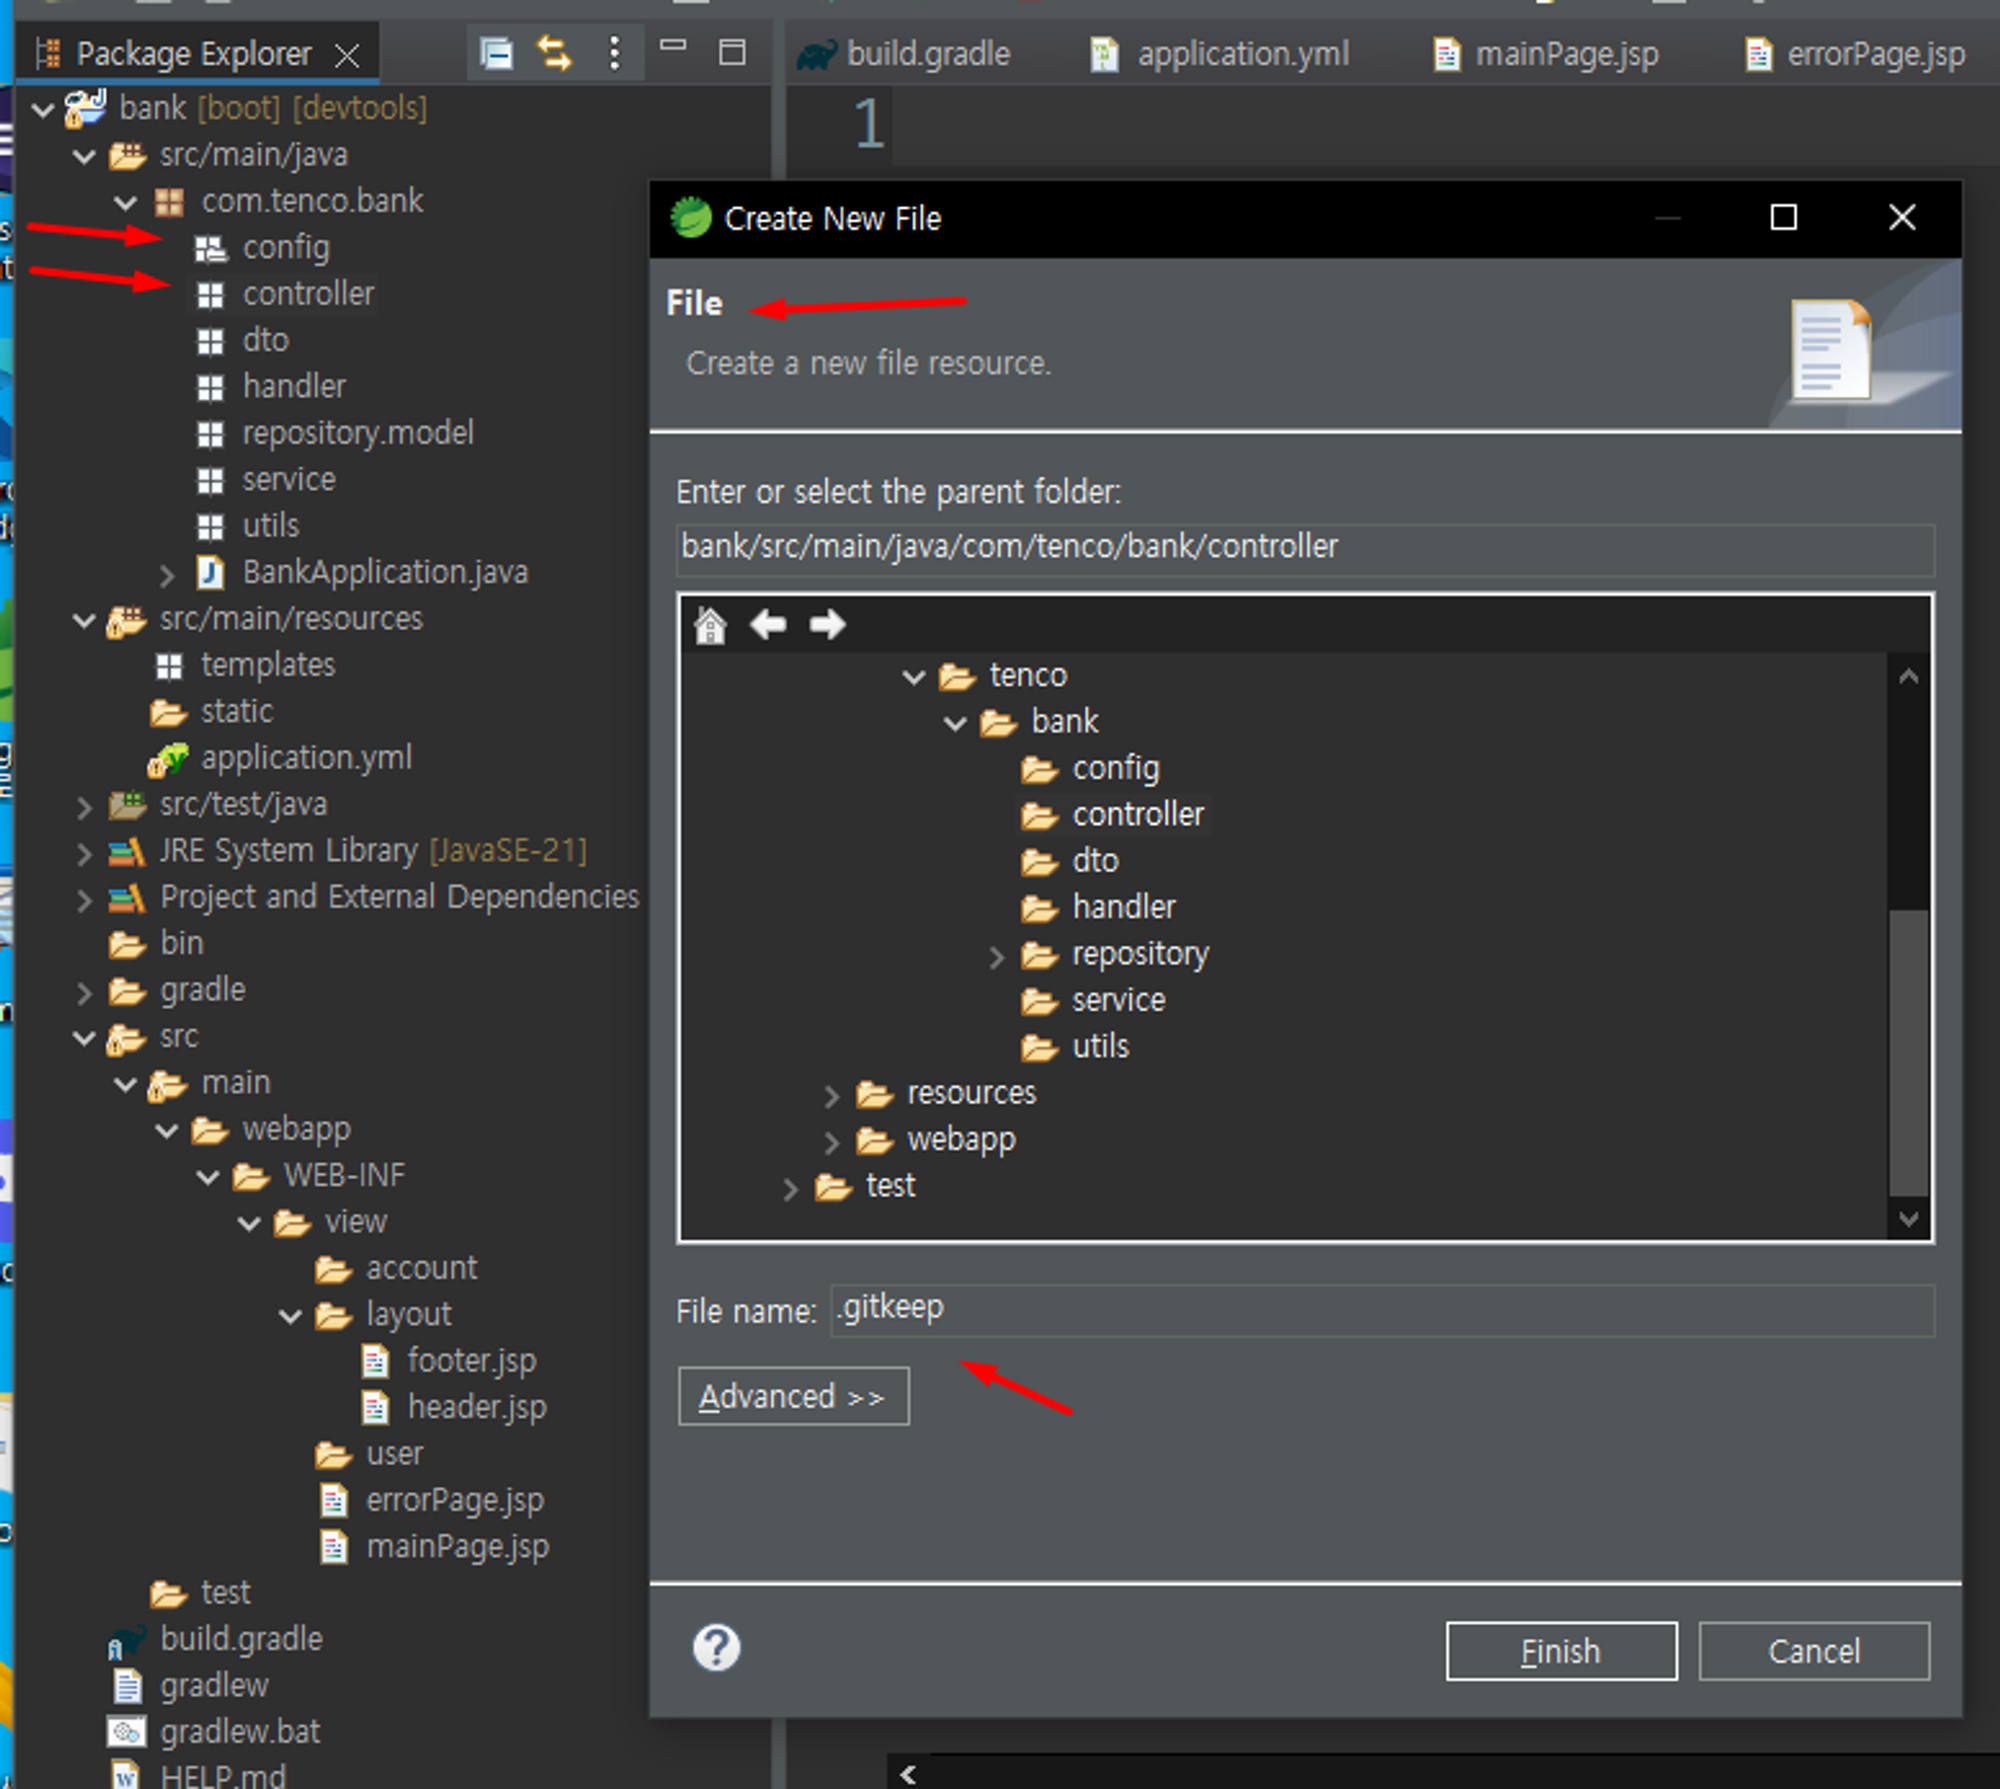Expand BankApplication.java node
The width and height of the screenshot is (2000, 1789).
[x=167, y=575]
